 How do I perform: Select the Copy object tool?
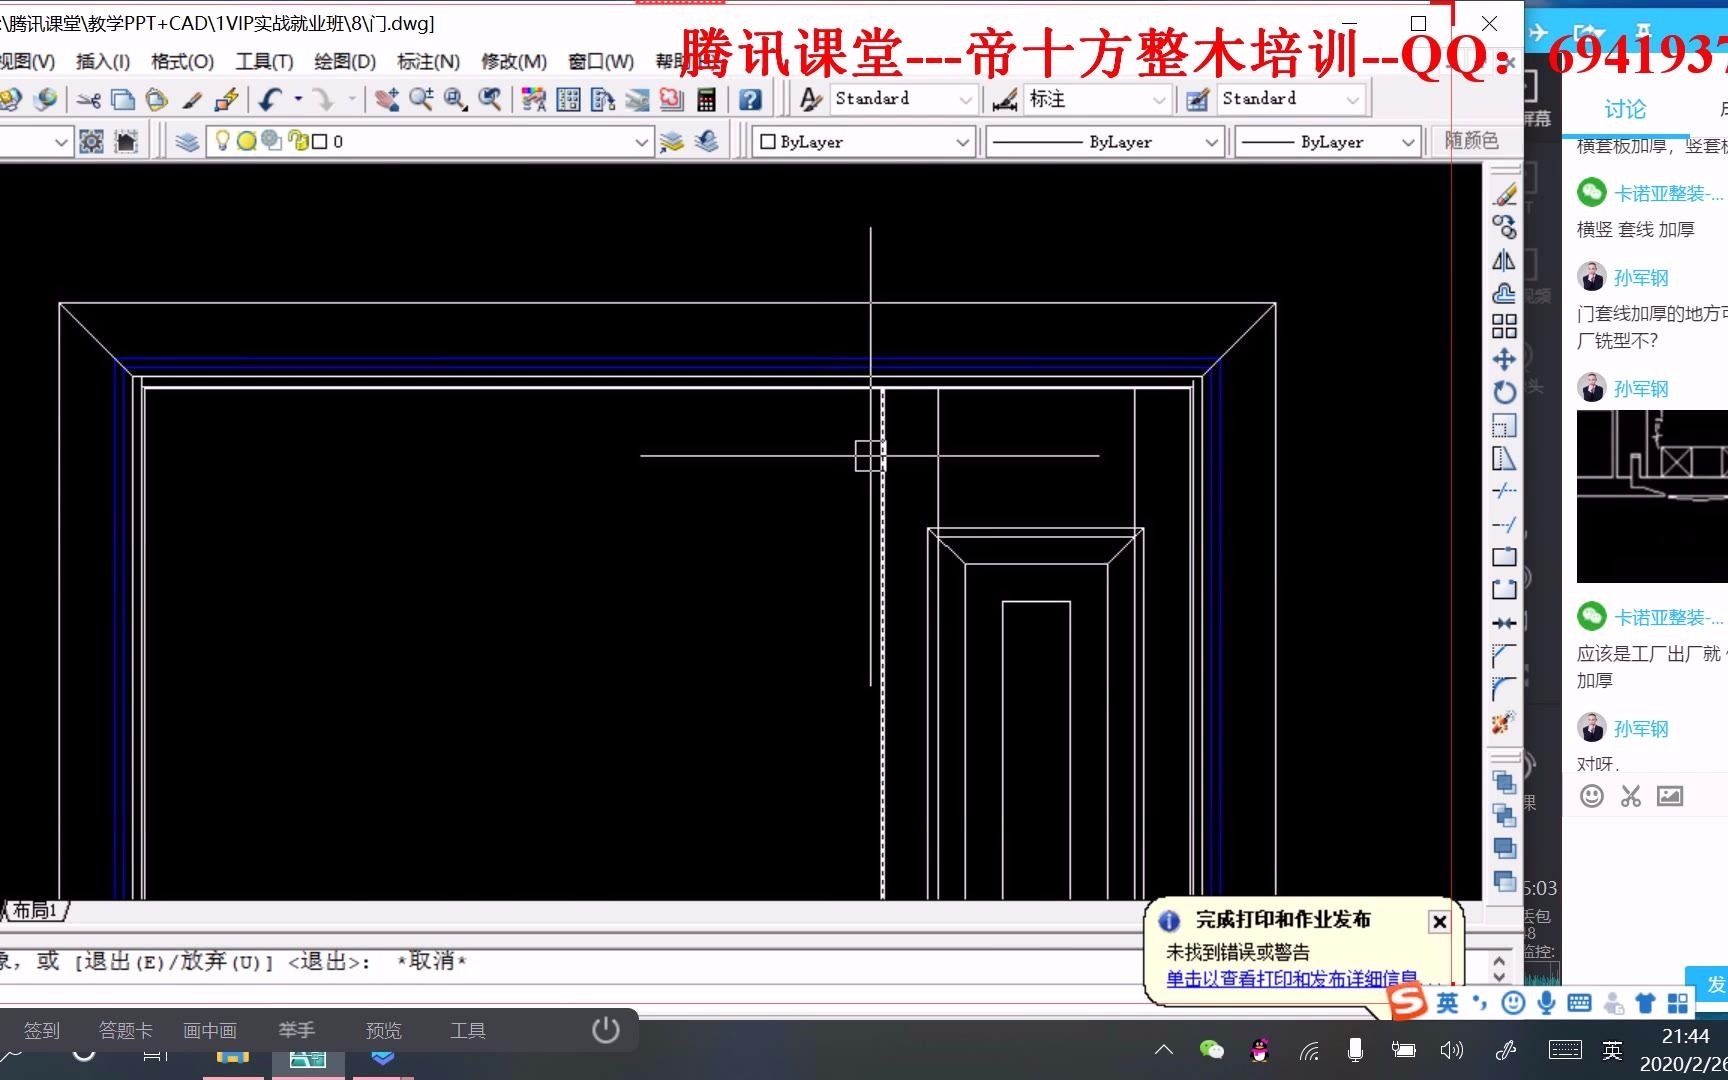1504,228
